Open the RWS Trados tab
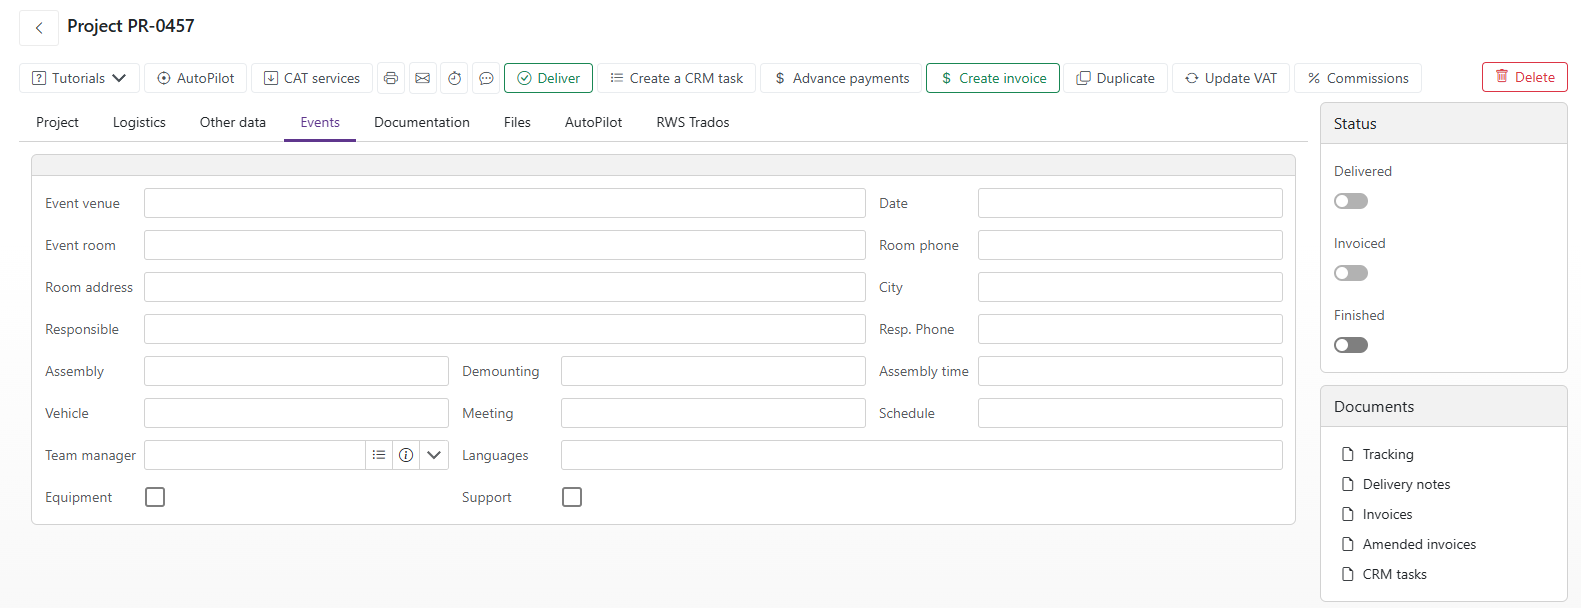This screenshot has height=608, width=1581. 693,122
